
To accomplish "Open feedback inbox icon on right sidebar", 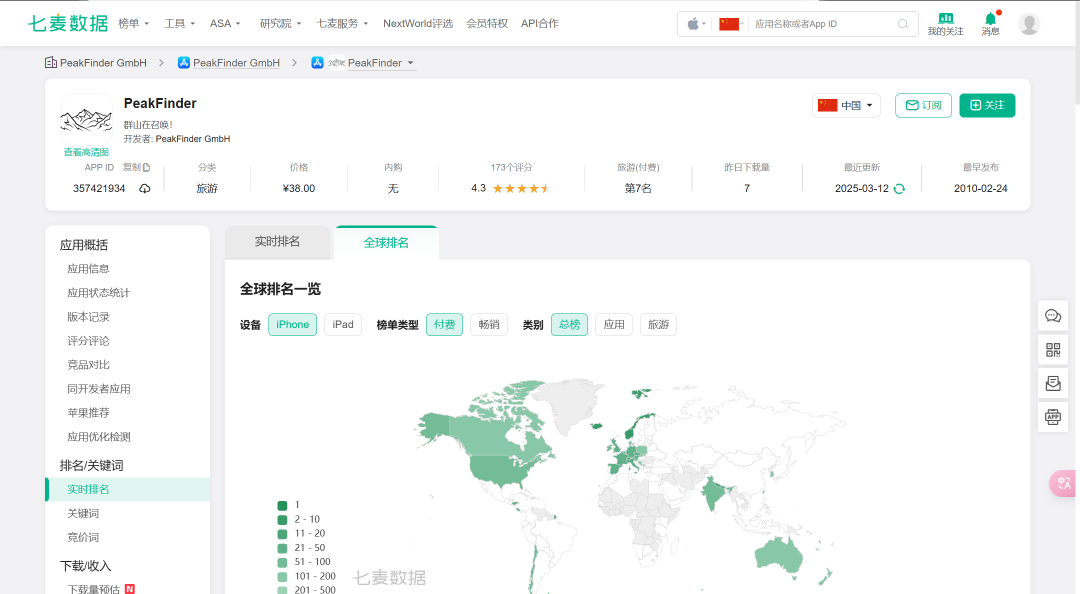I will [1052, 383].
